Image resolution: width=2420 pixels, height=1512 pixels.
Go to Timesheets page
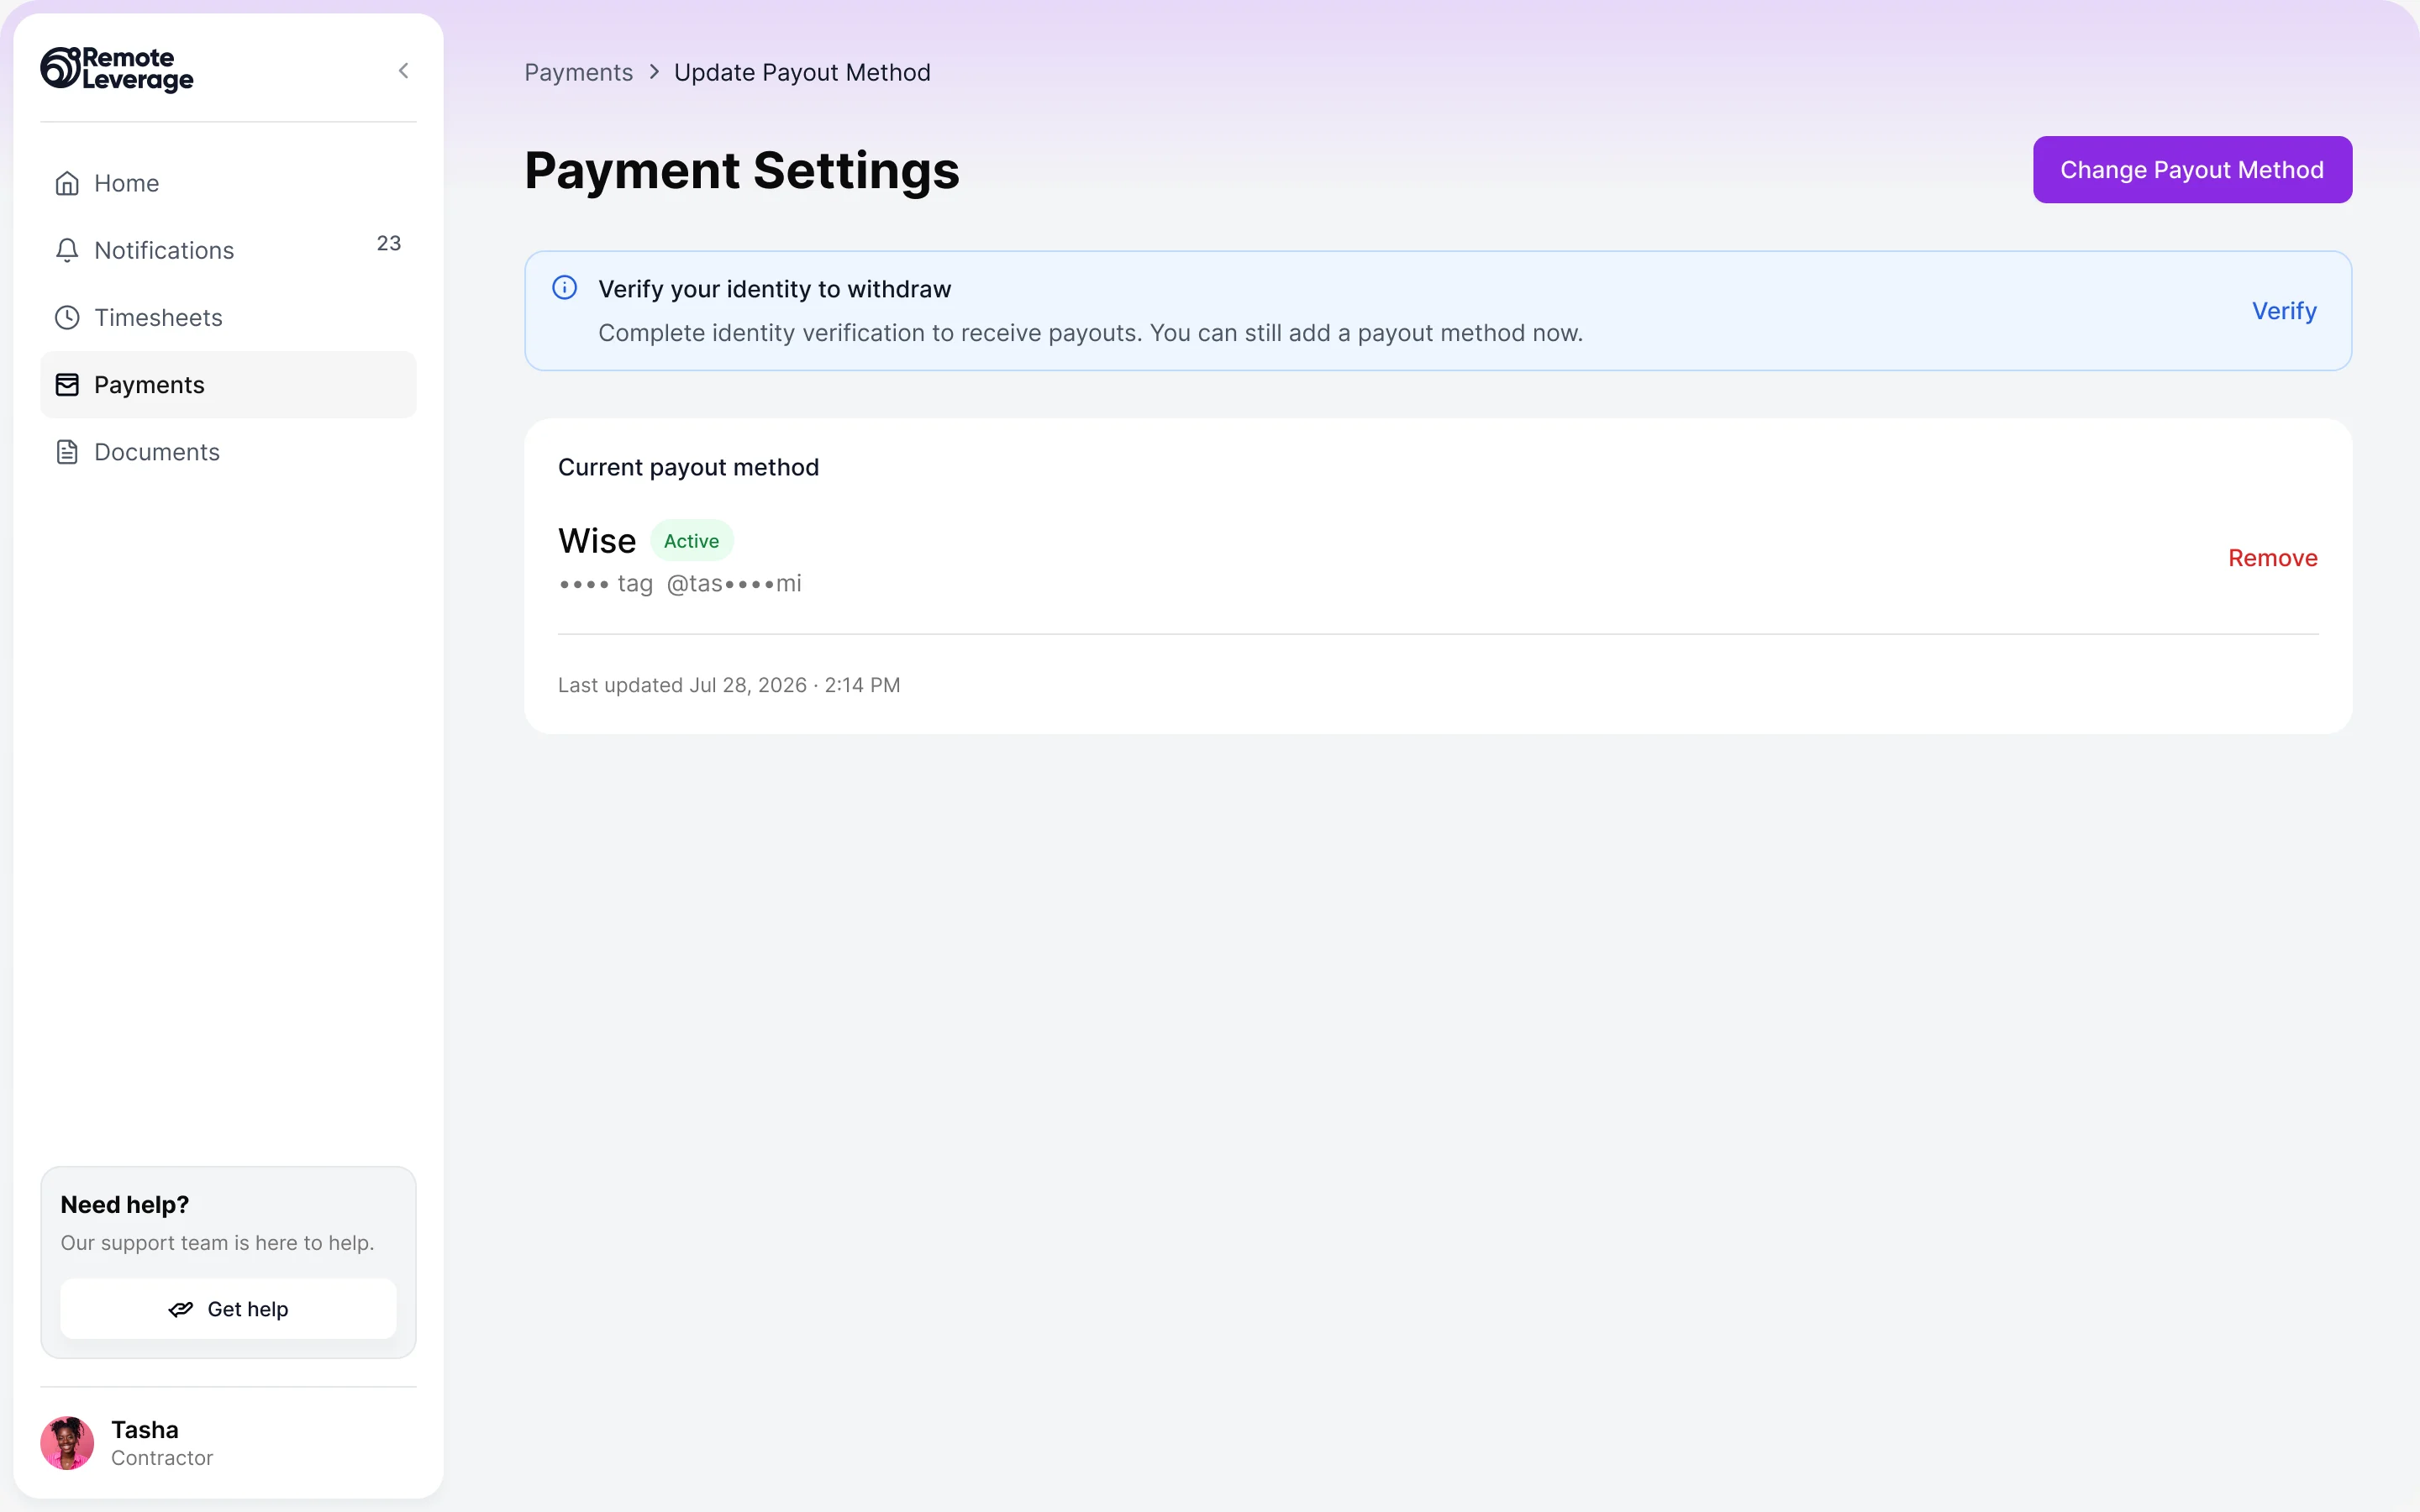(x=228, y=317)
